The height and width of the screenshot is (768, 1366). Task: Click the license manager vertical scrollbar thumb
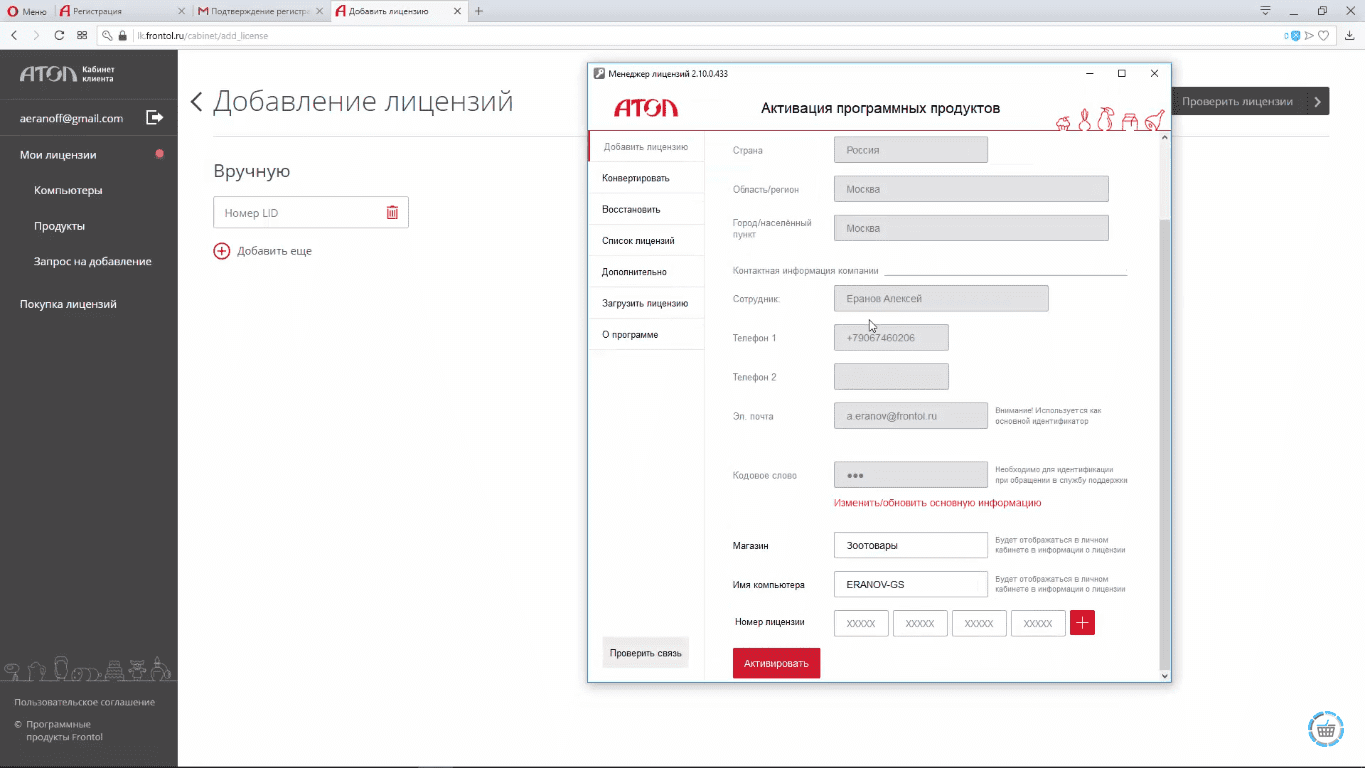tap(1164, 445)
